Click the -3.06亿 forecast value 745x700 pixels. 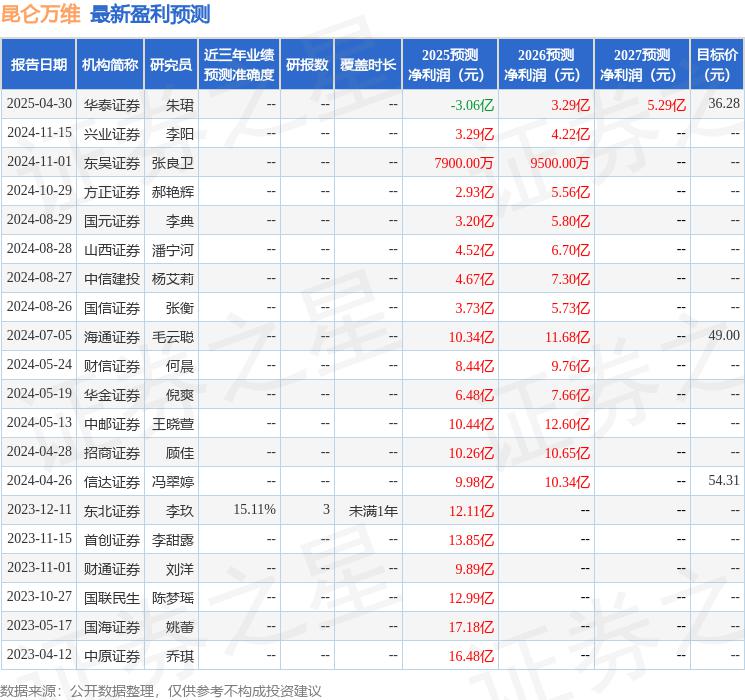[x=472, y=105]
